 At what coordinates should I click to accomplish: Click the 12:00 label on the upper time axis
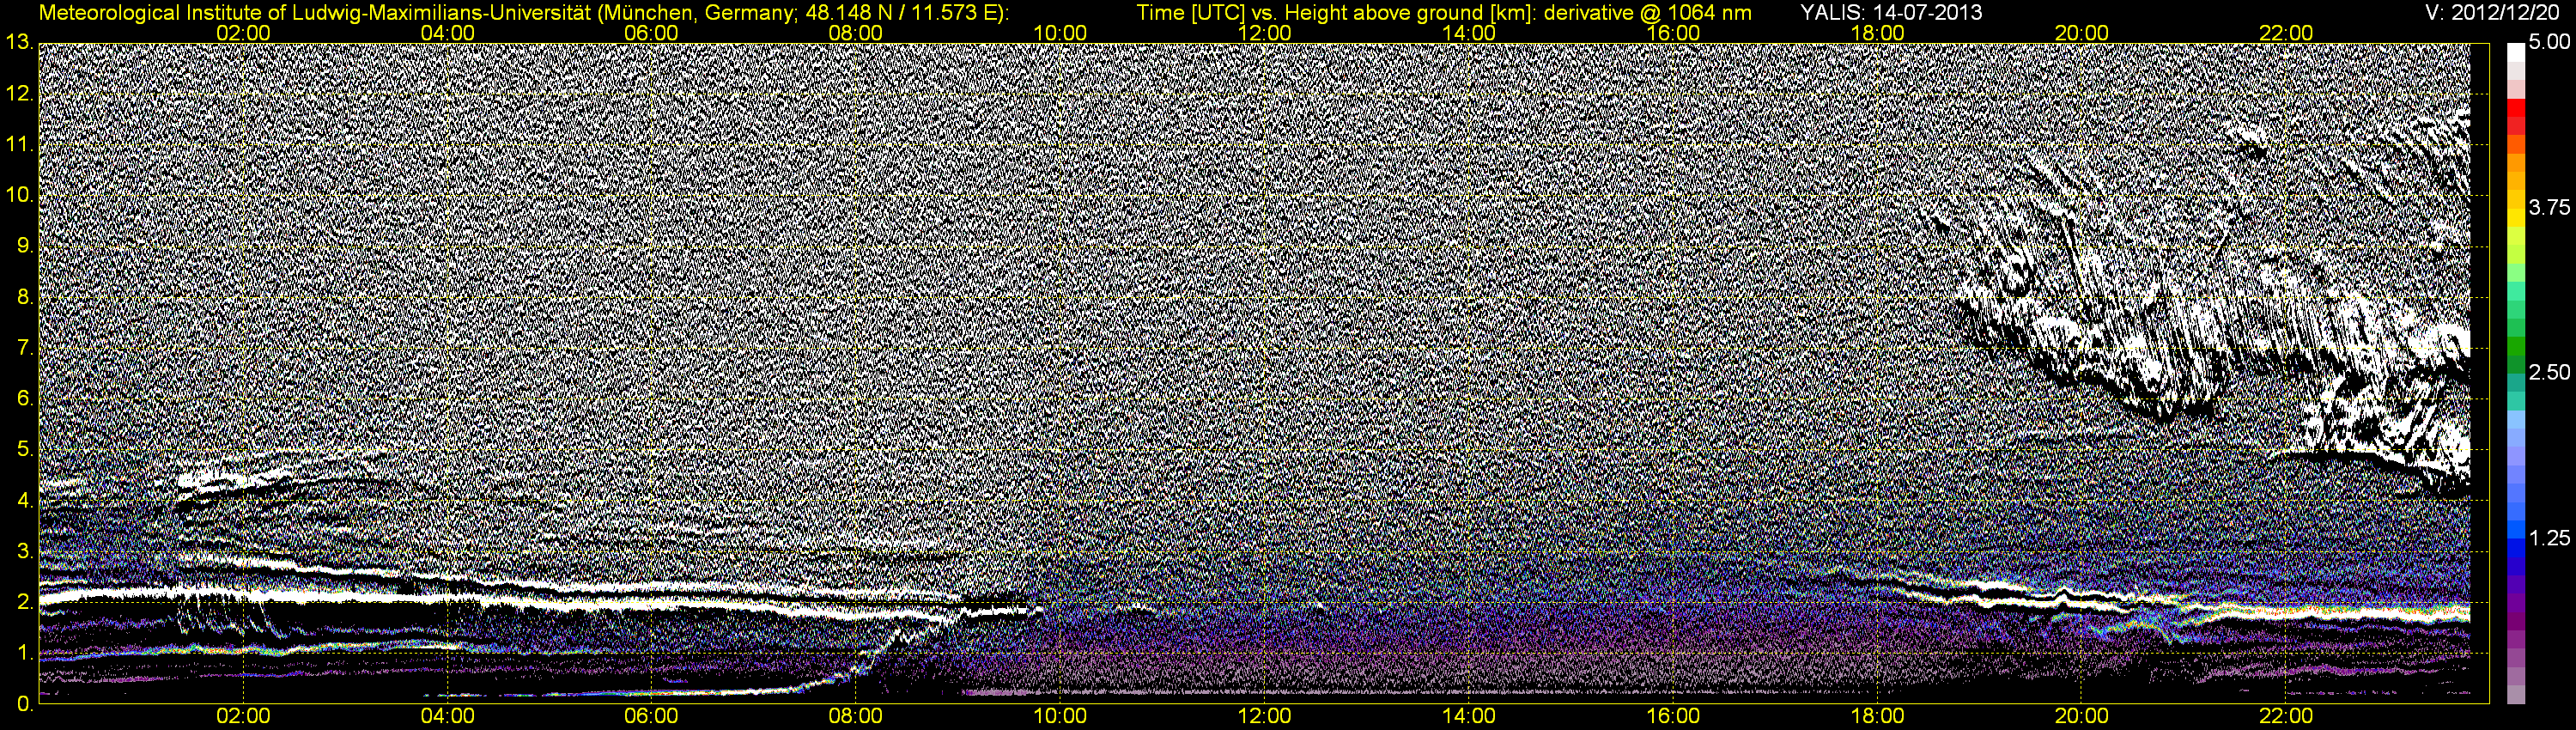[1264, 33]
